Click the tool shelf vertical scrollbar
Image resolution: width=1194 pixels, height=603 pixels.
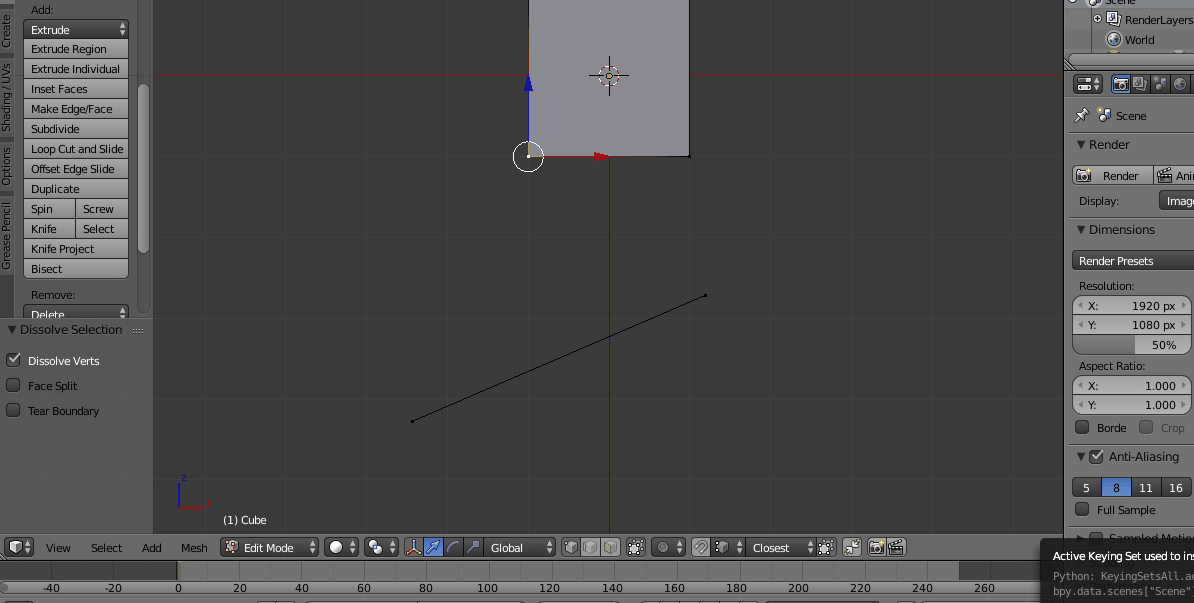coord(143,168)
